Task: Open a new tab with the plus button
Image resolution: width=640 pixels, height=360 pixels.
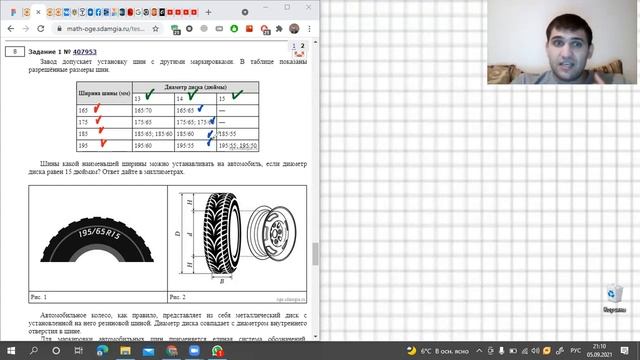Action: (x=208, y=12)
